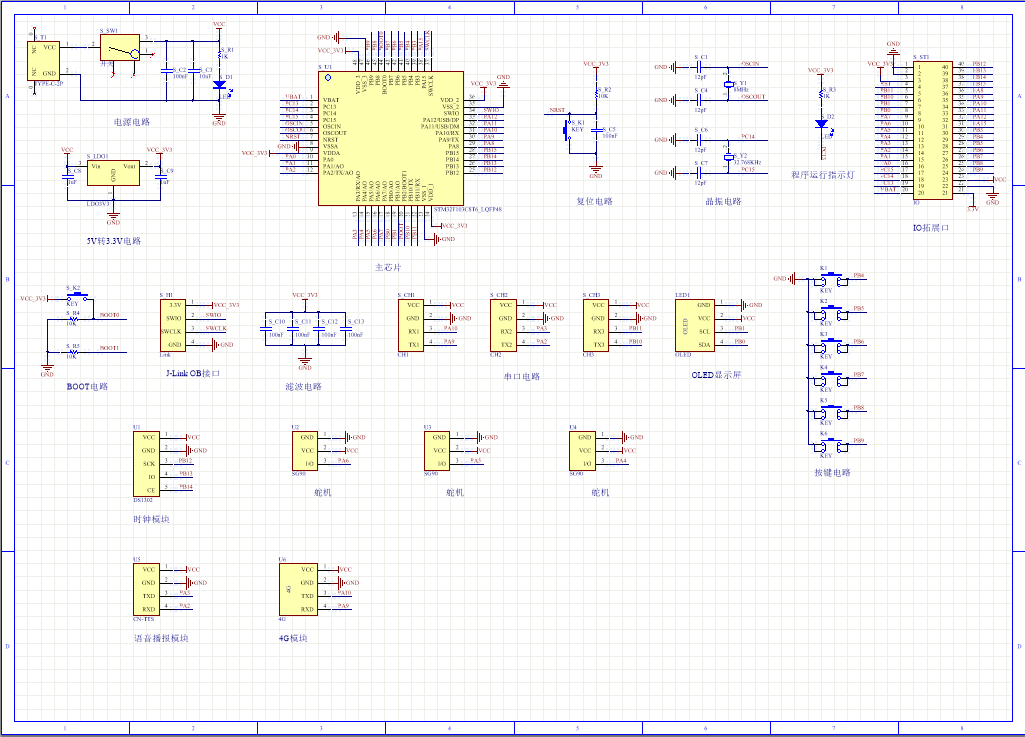Select the K4 push button symbol
Screen dimensions: 1025x737
pyautogui.click(x=830, y=379)
